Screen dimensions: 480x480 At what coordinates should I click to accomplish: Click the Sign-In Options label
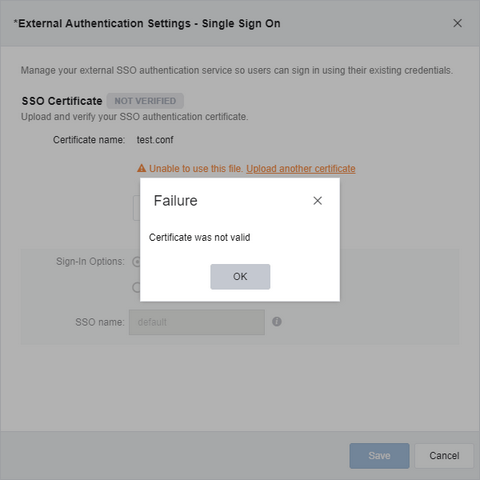(90, 262)
